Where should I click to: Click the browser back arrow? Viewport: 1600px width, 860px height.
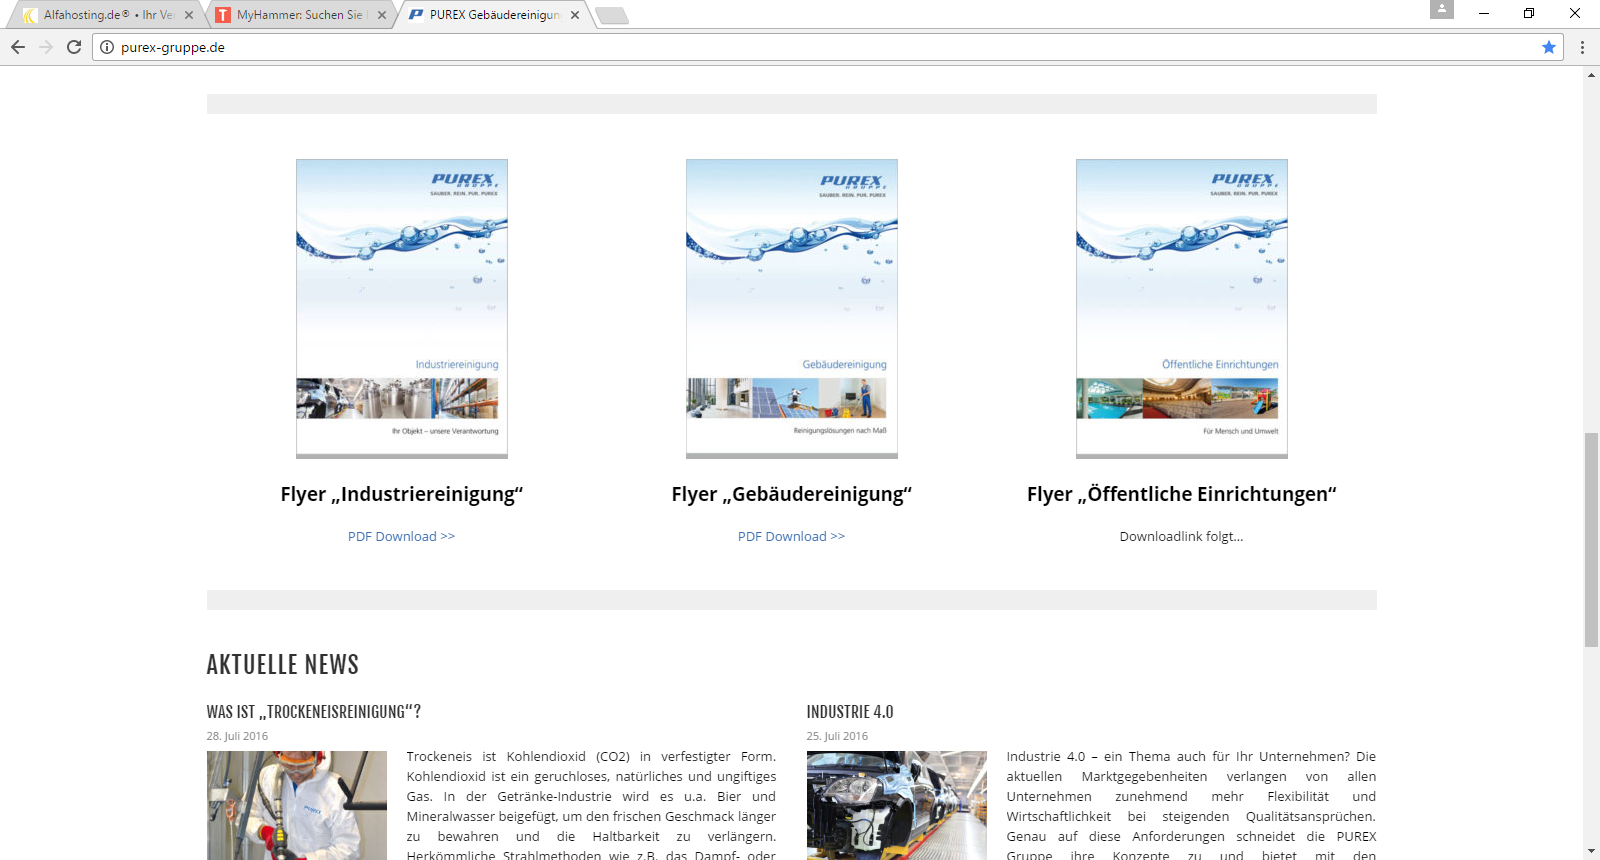(18, 47)
